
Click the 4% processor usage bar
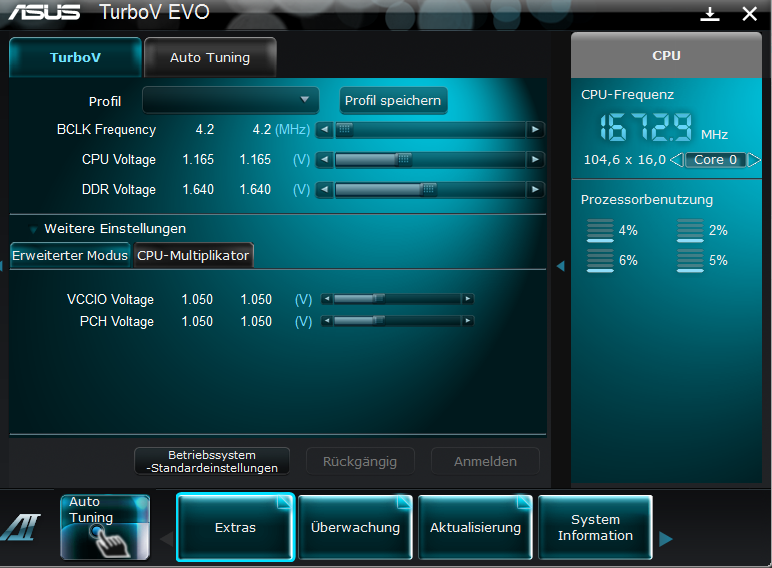click(600, 230)
